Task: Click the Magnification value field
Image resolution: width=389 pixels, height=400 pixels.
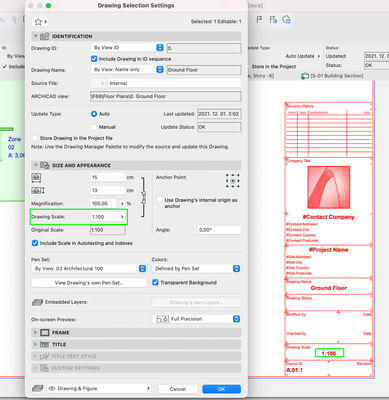Action: 104,204
